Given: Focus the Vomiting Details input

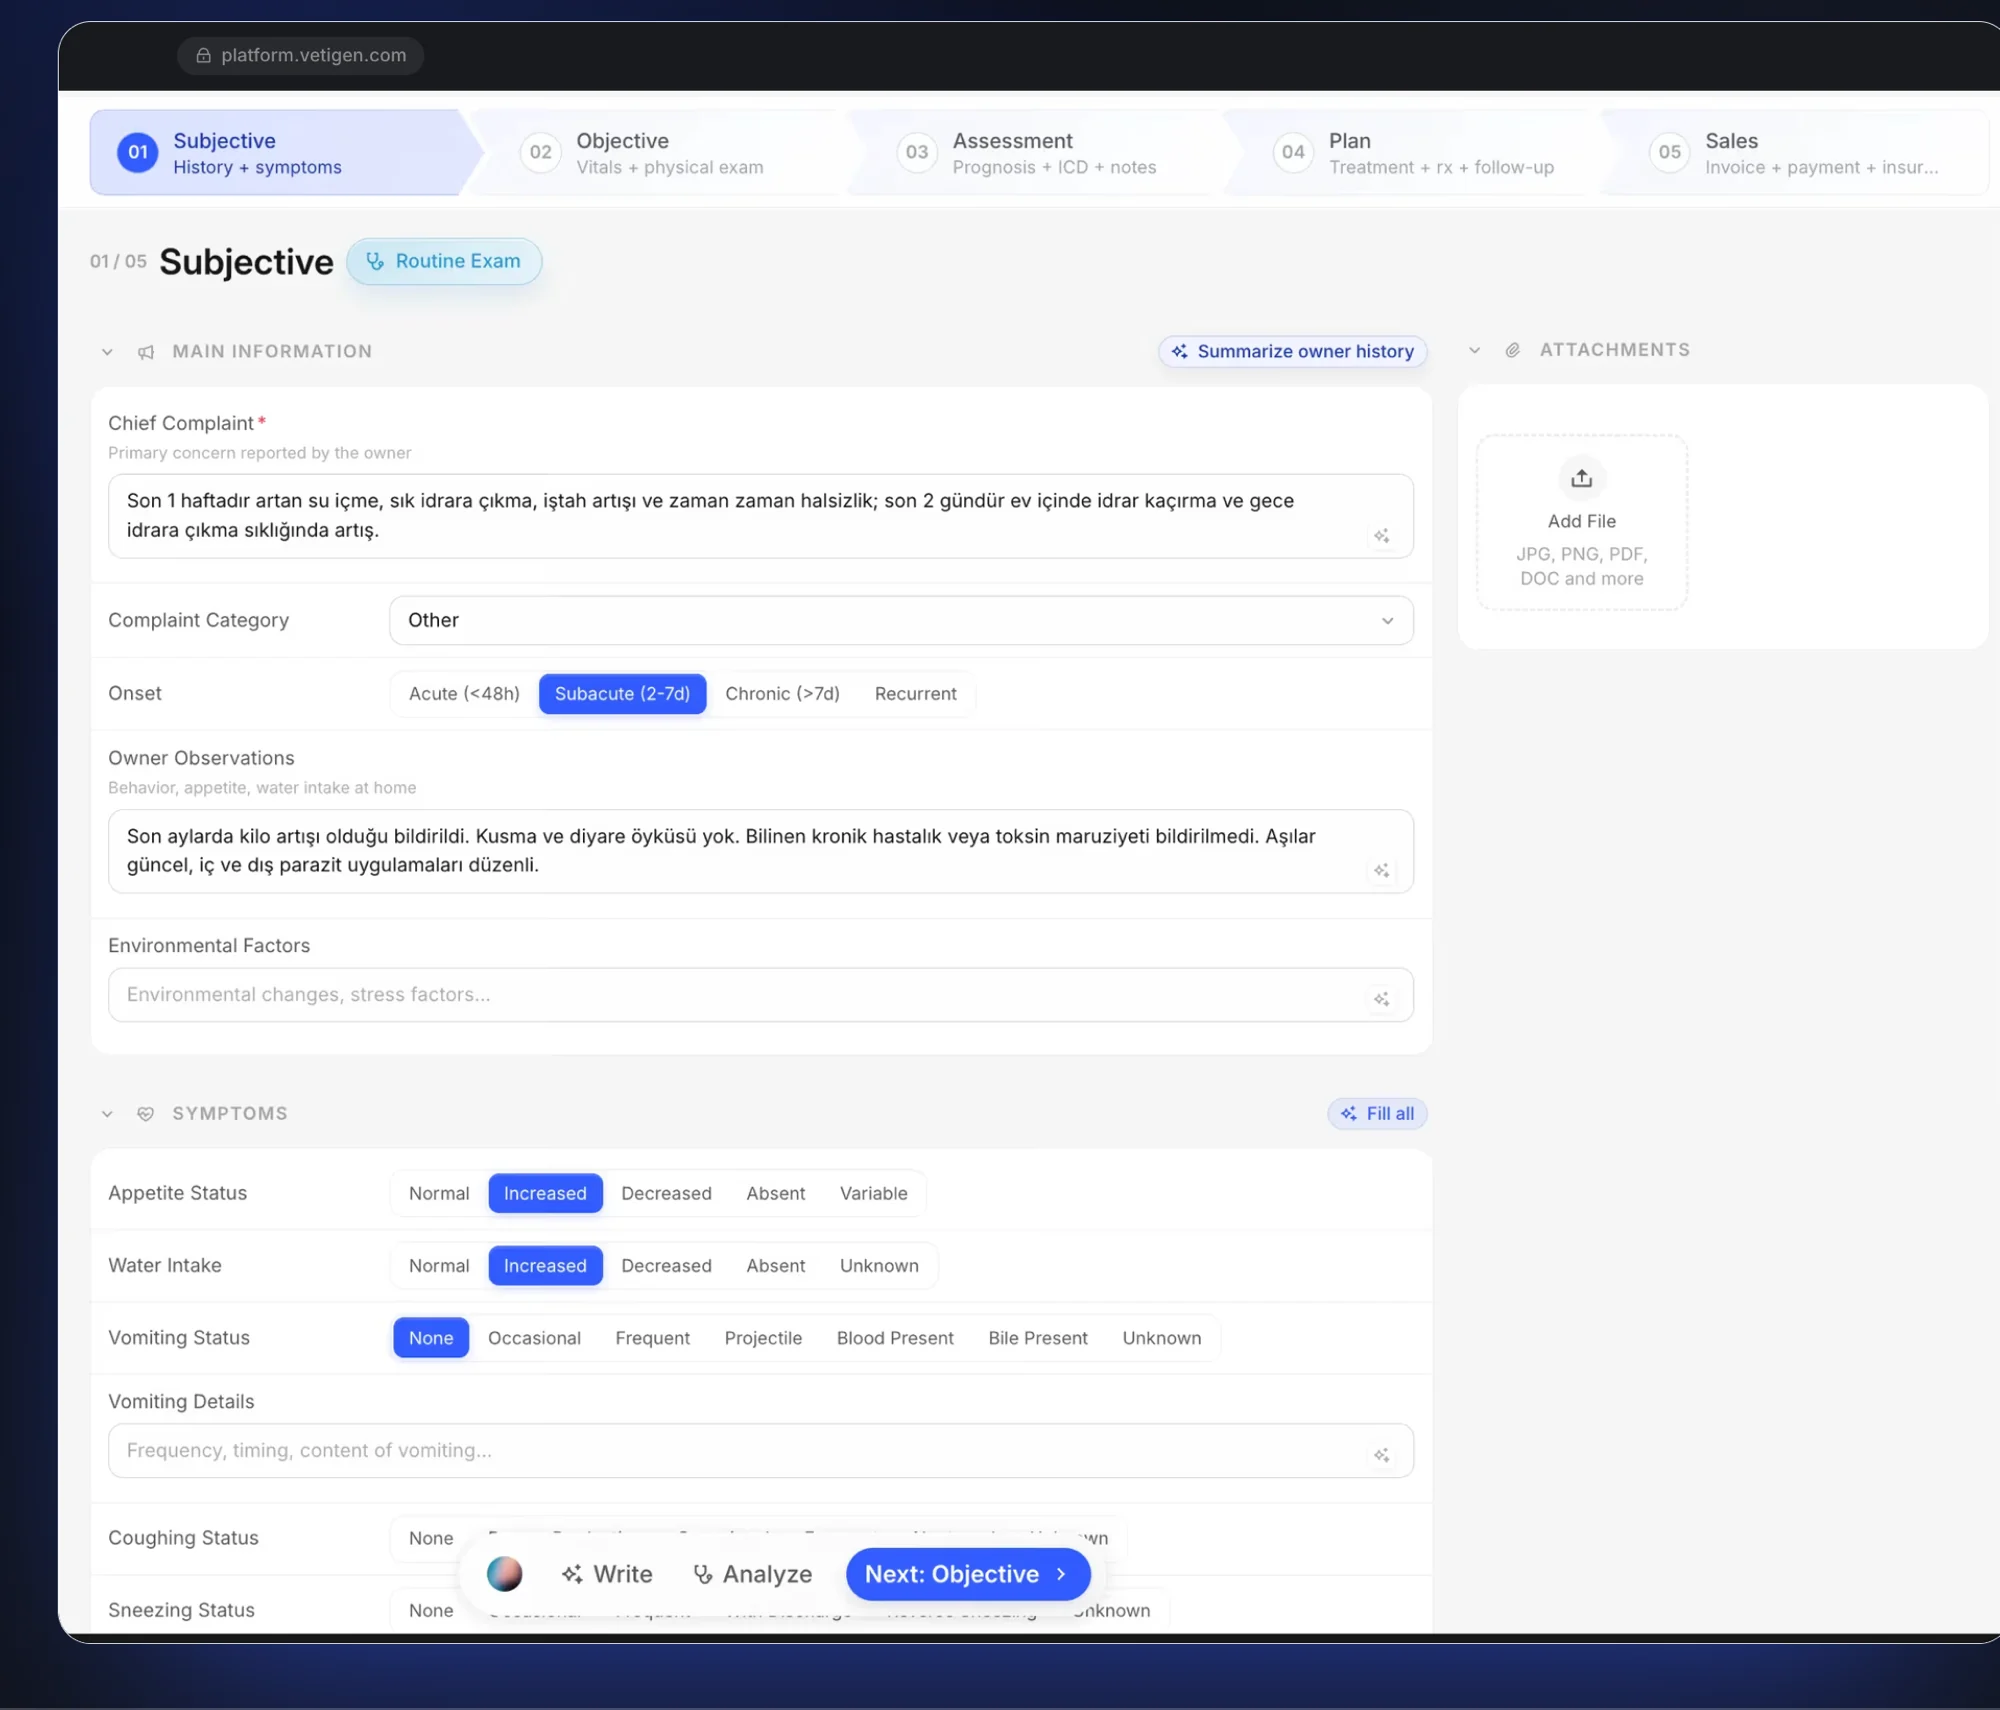Looking at the screenshot, I should [x=760, y=1451].
